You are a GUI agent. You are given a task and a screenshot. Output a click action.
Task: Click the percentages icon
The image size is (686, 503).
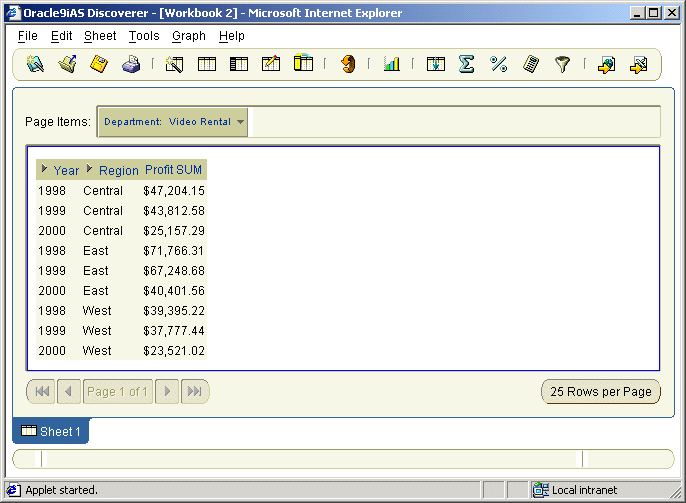pos(498,64)
